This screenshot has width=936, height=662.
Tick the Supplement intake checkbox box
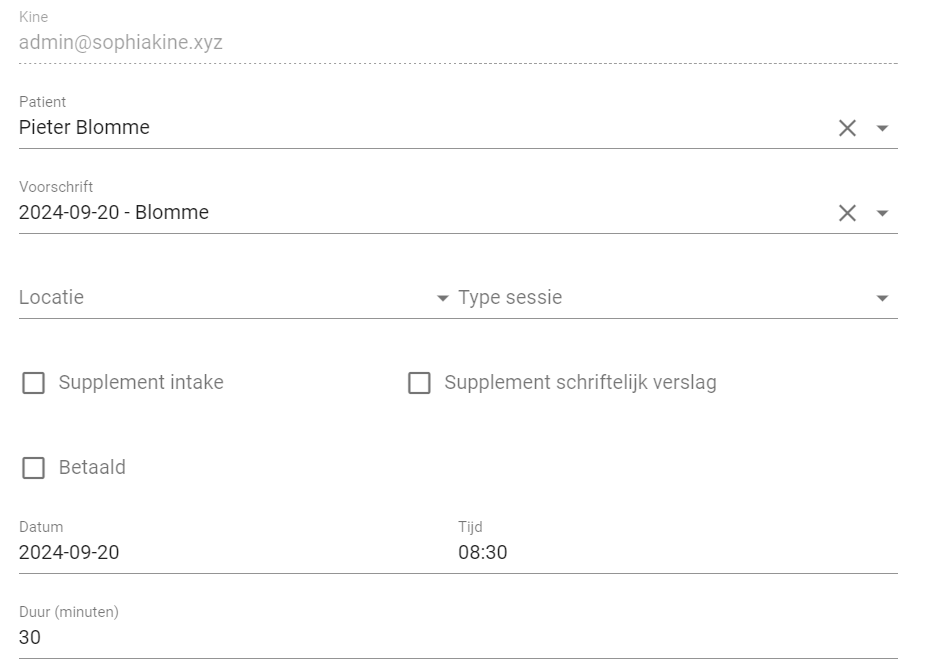point(34,383)
